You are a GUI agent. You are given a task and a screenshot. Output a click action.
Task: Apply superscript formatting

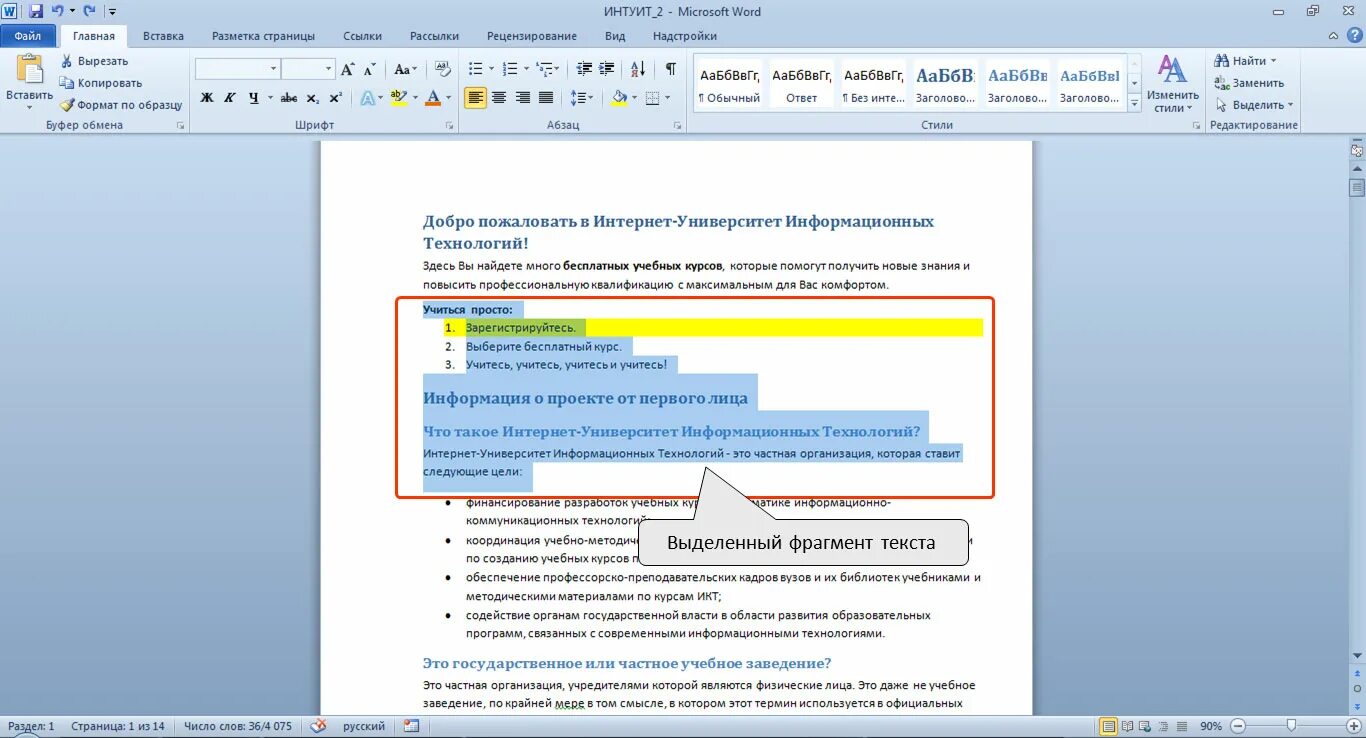(336, 97)
